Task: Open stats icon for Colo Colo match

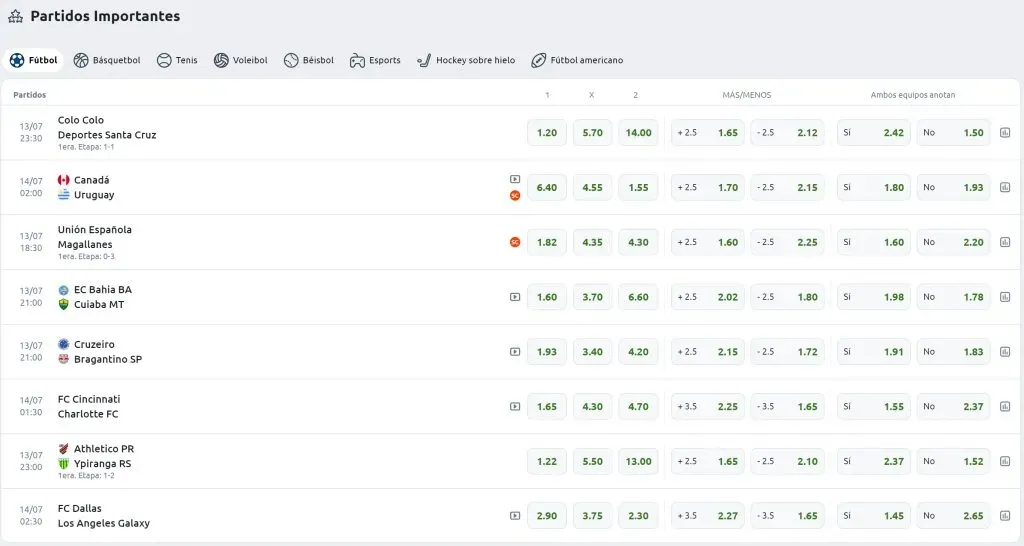Action: [x=1005, y=133]
